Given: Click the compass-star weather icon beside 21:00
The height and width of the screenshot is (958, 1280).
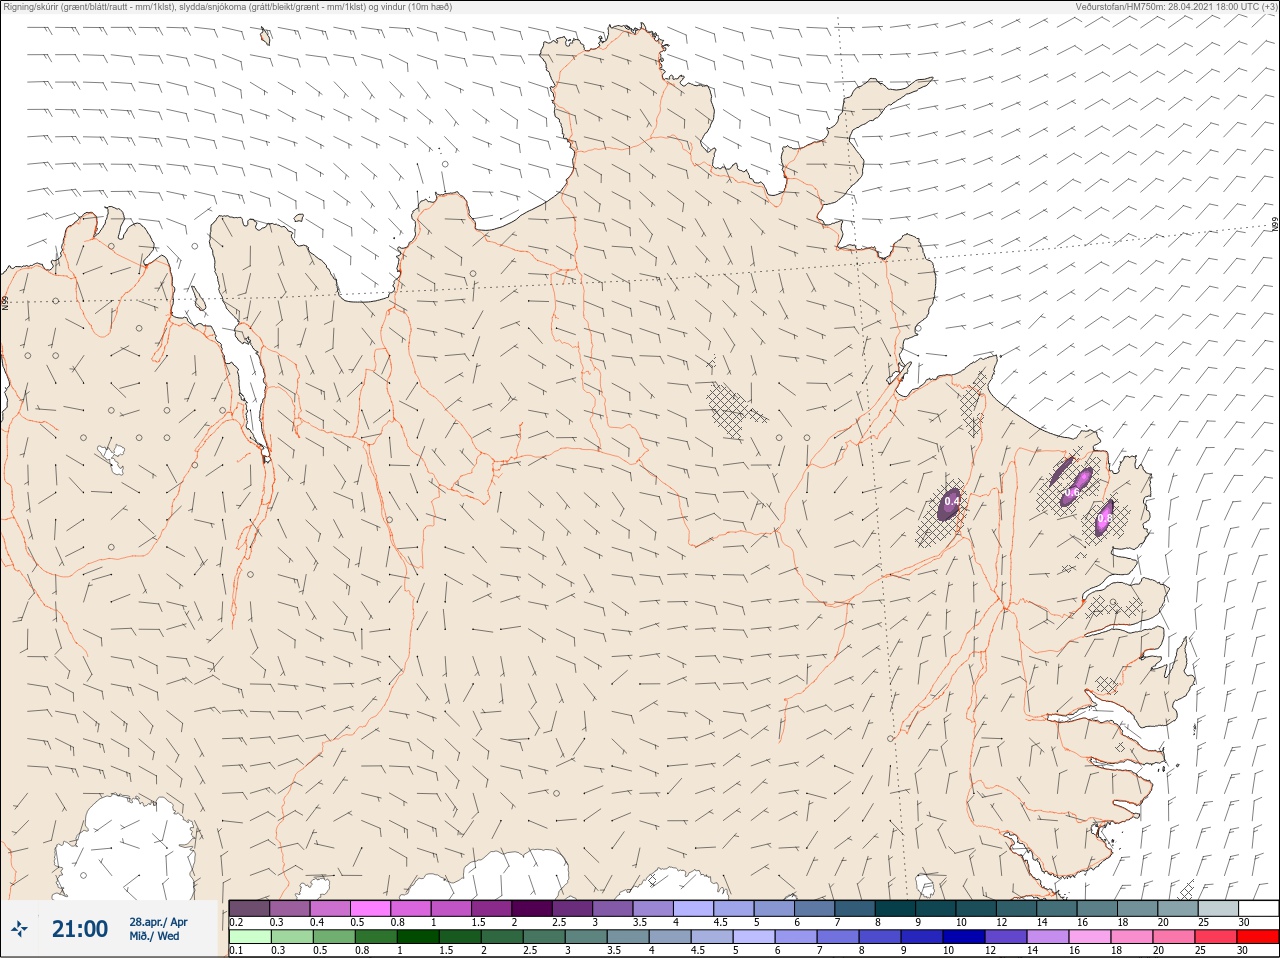Looking at the screenshot, I should pyautogui.click(x=19, y=929).
